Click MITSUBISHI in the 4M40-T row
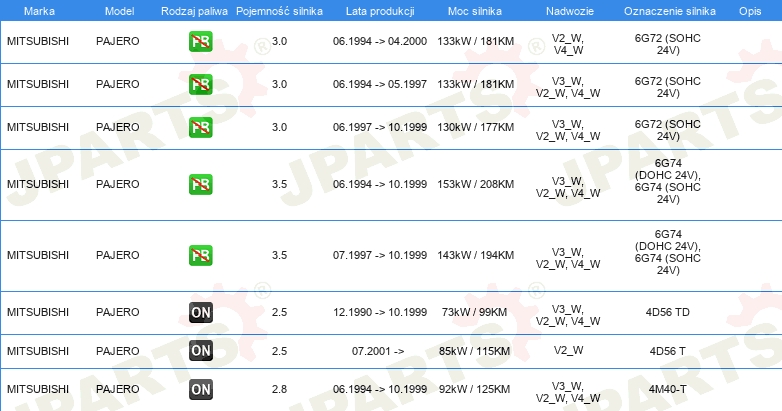 tap(38, 389)
